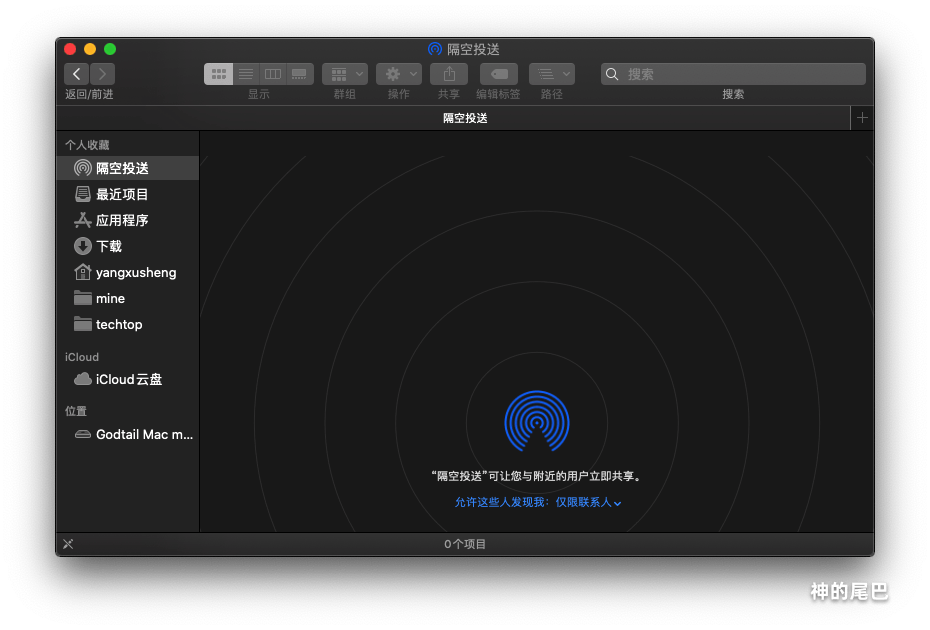930x630 pixels.
Task: Click the 共享 share button
Action: [x=449, y=74]
